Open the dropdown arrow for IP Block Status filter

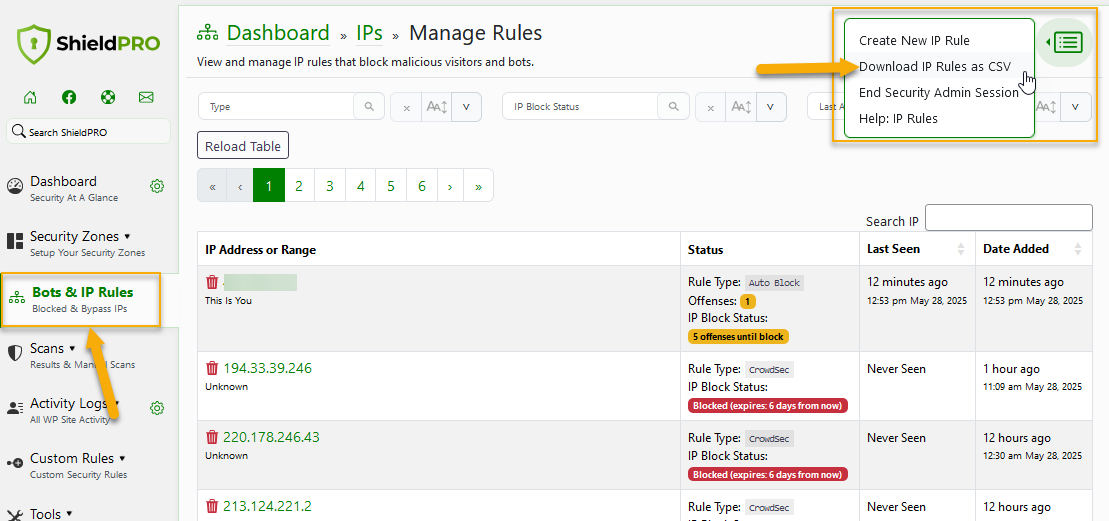click(x=771, y=107)
